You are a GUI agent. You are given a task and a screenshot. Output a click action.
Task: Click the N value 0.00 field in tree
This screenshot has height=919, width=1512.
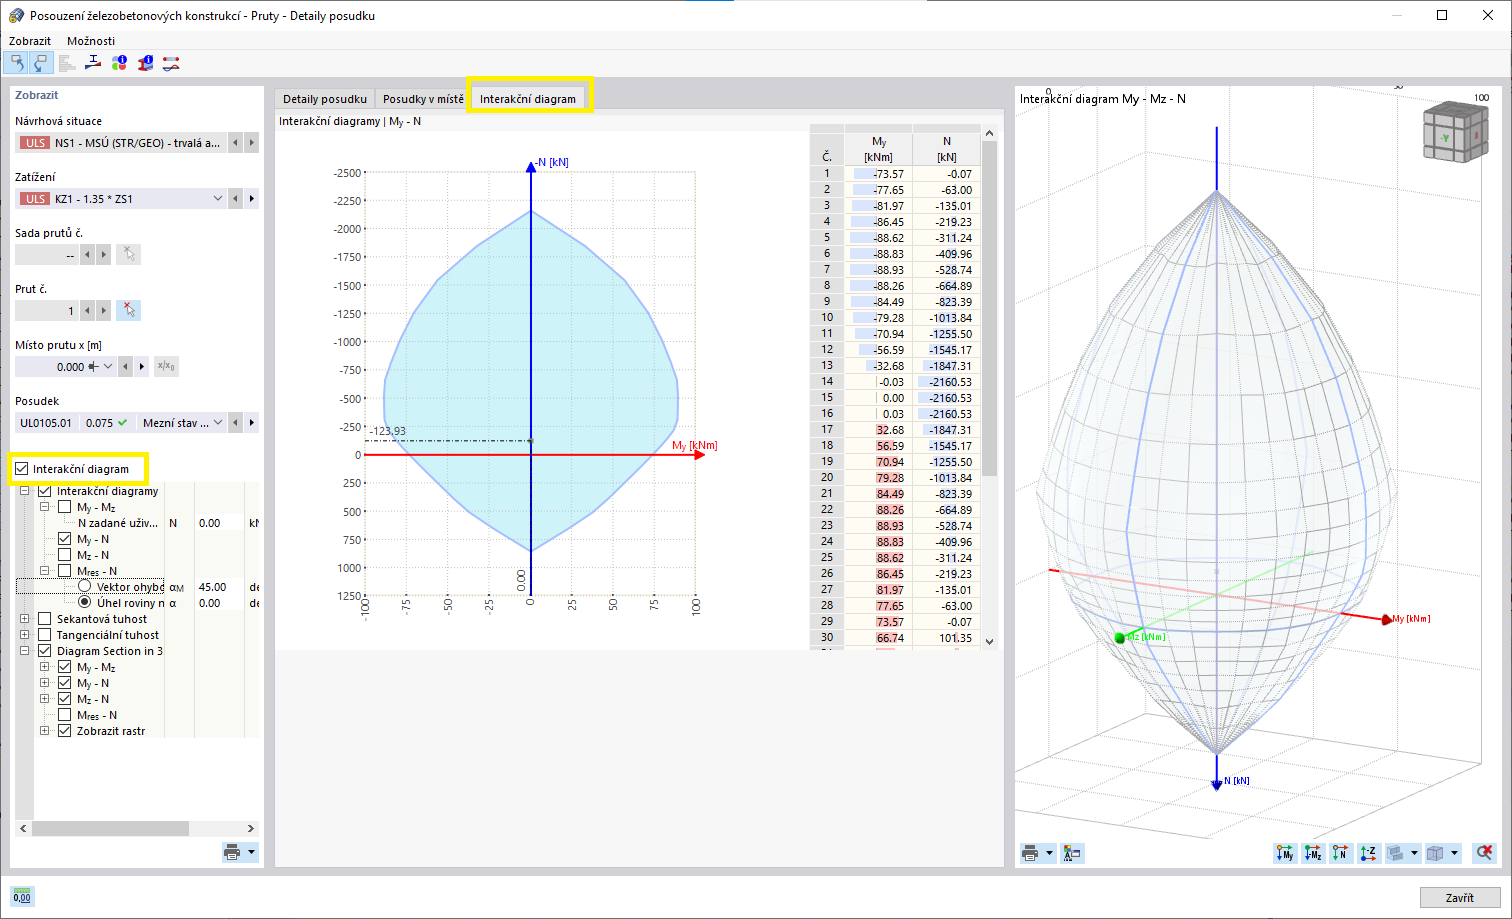(220, 523)
